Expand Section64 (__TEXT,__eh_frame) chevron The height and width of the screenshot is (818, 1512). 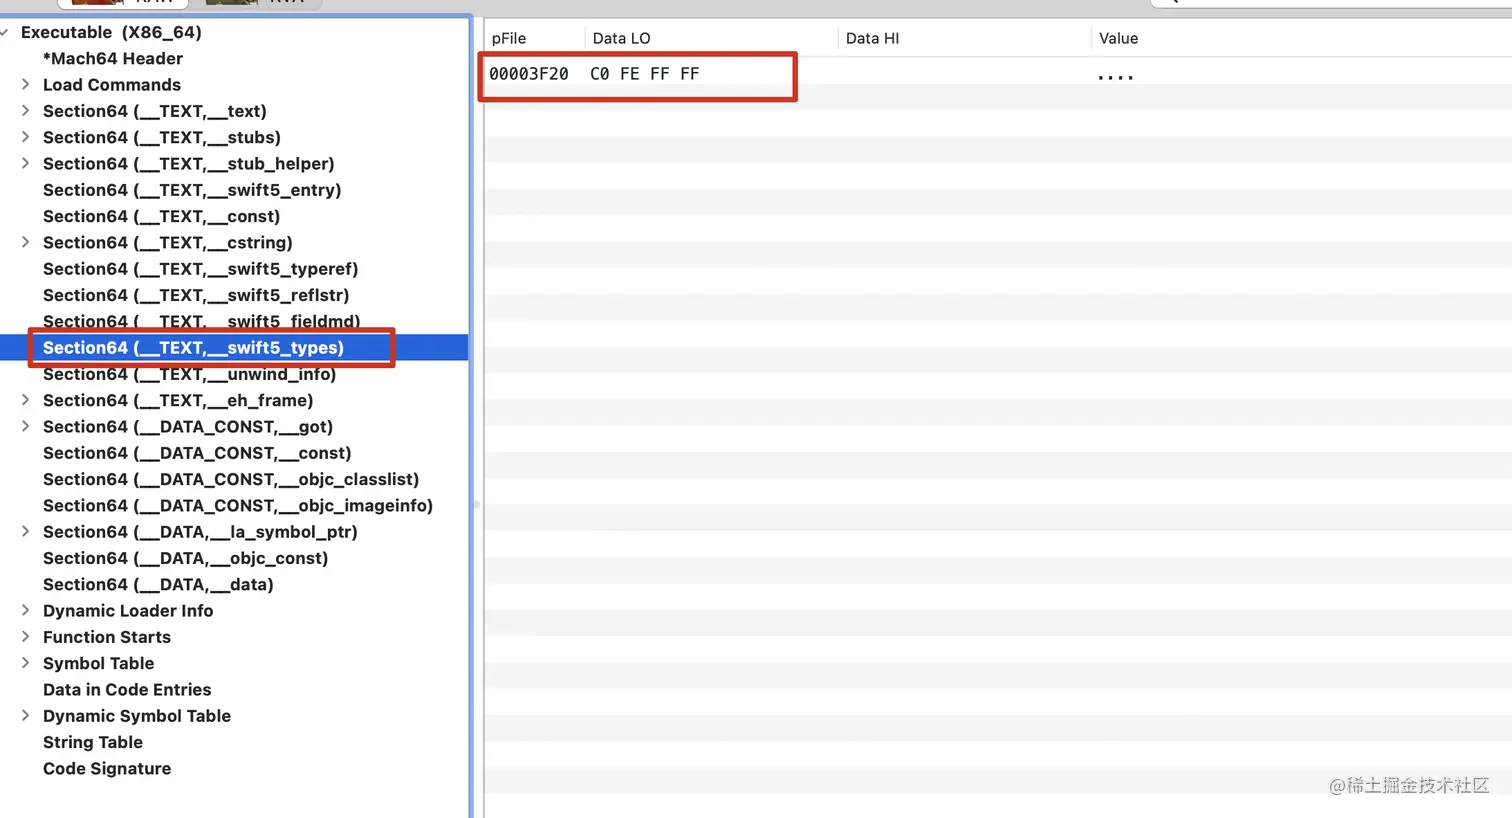pos(25,400)
